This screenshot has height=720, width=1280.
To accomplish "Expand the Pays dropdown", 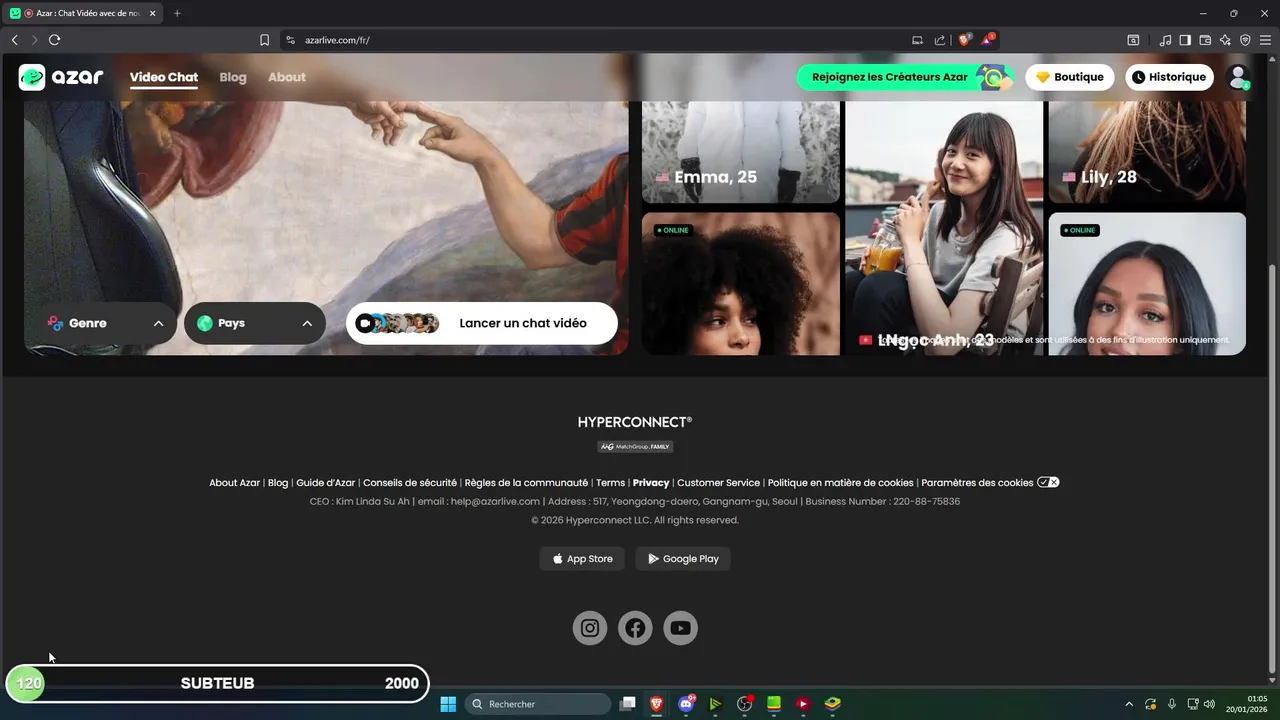I will (x=255, y=323).
